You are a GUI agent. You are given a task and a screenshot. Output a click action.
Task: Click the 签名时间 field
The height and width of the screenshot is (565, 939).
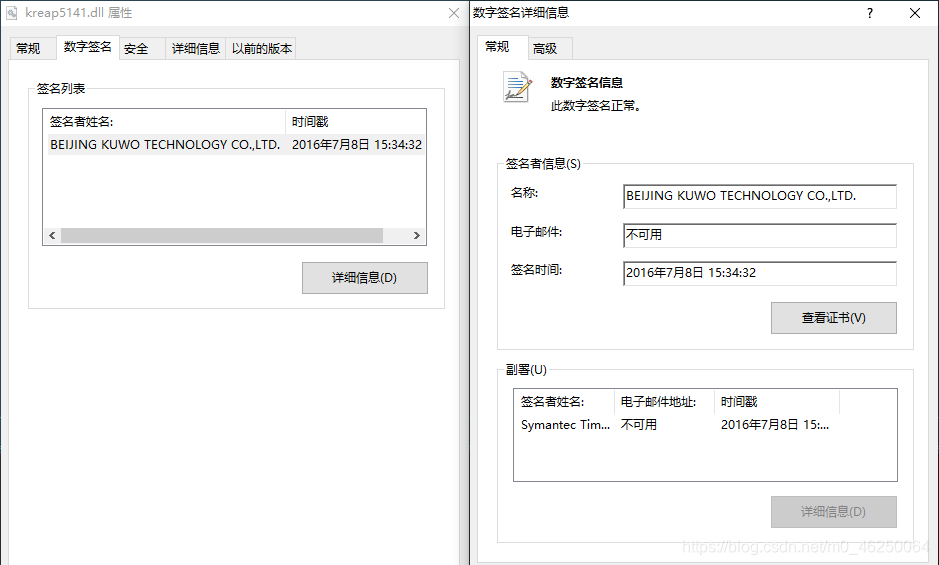(759, 273)
